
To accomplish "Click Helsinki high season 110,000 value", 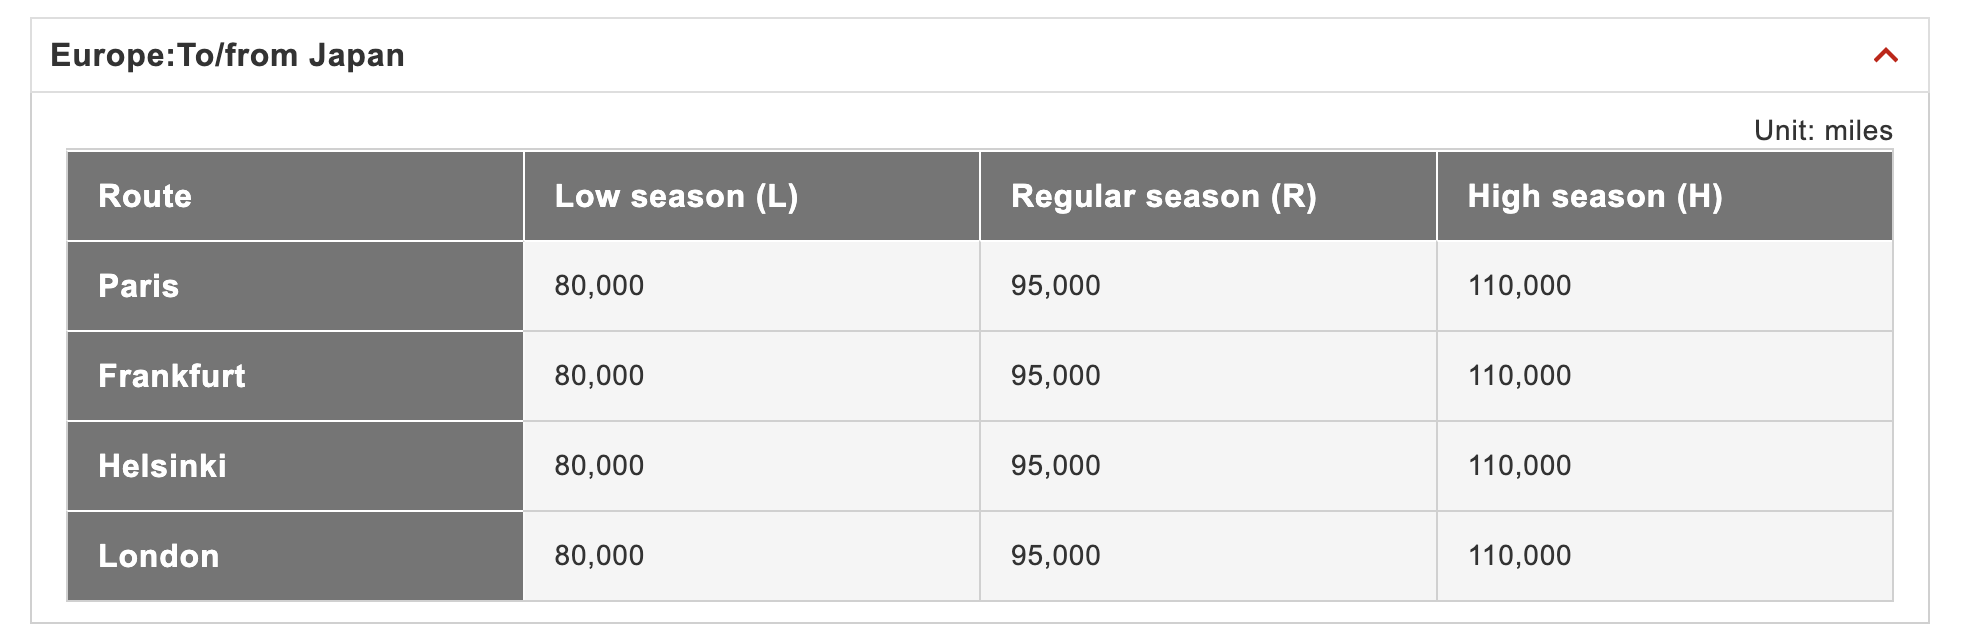I will [1519, 466].
